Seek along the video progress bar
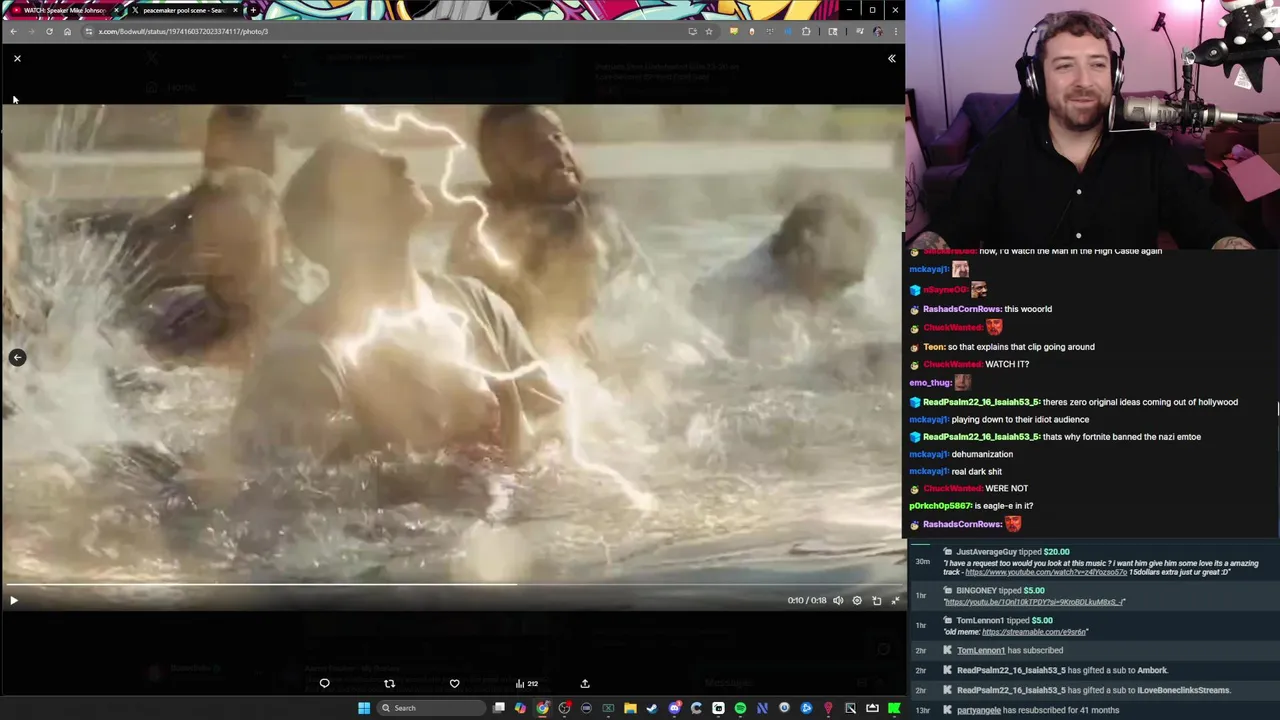Viewport: 1280px width, 720px height. (x=452, y=585)
